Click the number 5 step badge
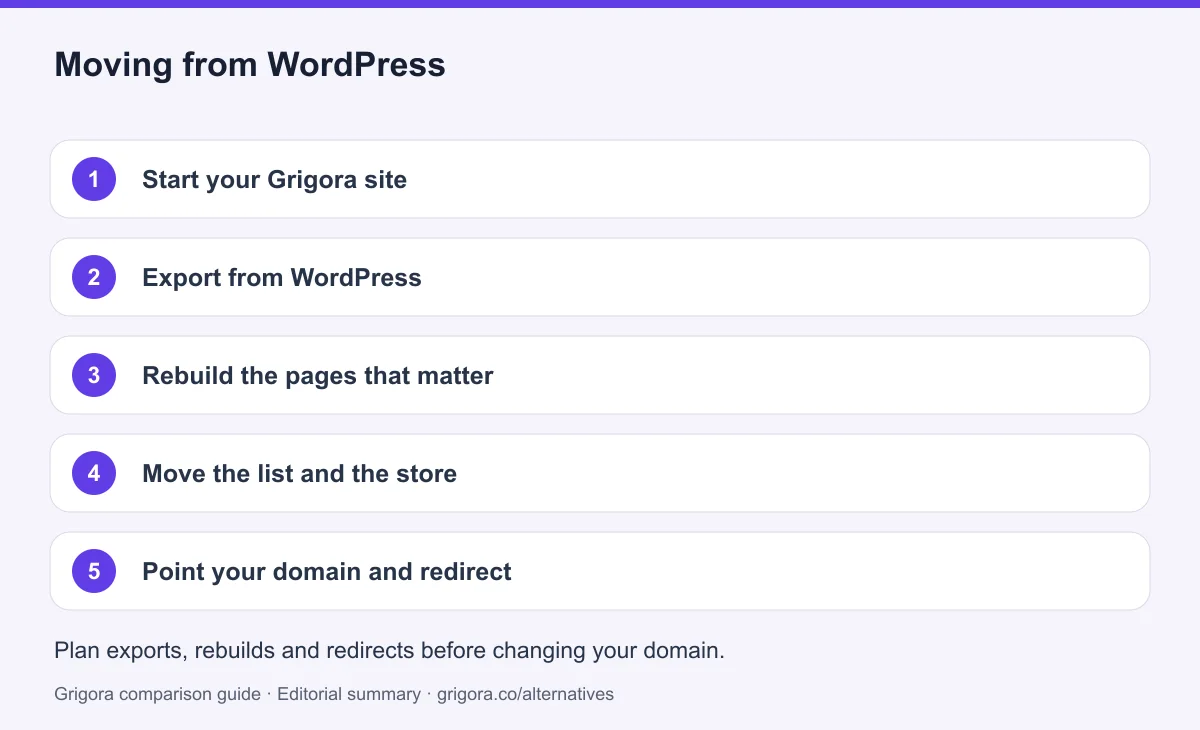The height and width of the screenshot is (730, 1200). click(94, 571)
